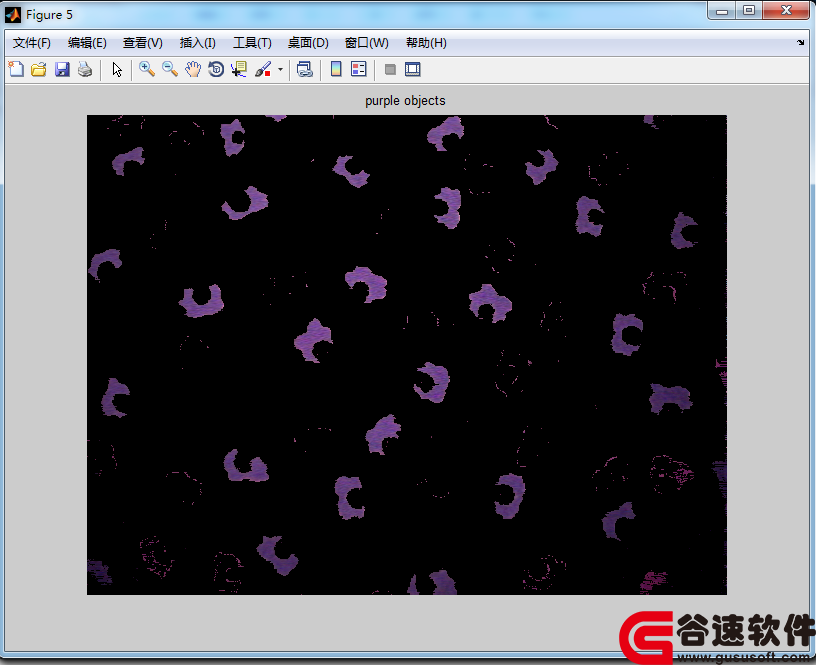The image size is (816, 665).
Task: Click the MATLAB logo in title bar
Action: [13, 15]
